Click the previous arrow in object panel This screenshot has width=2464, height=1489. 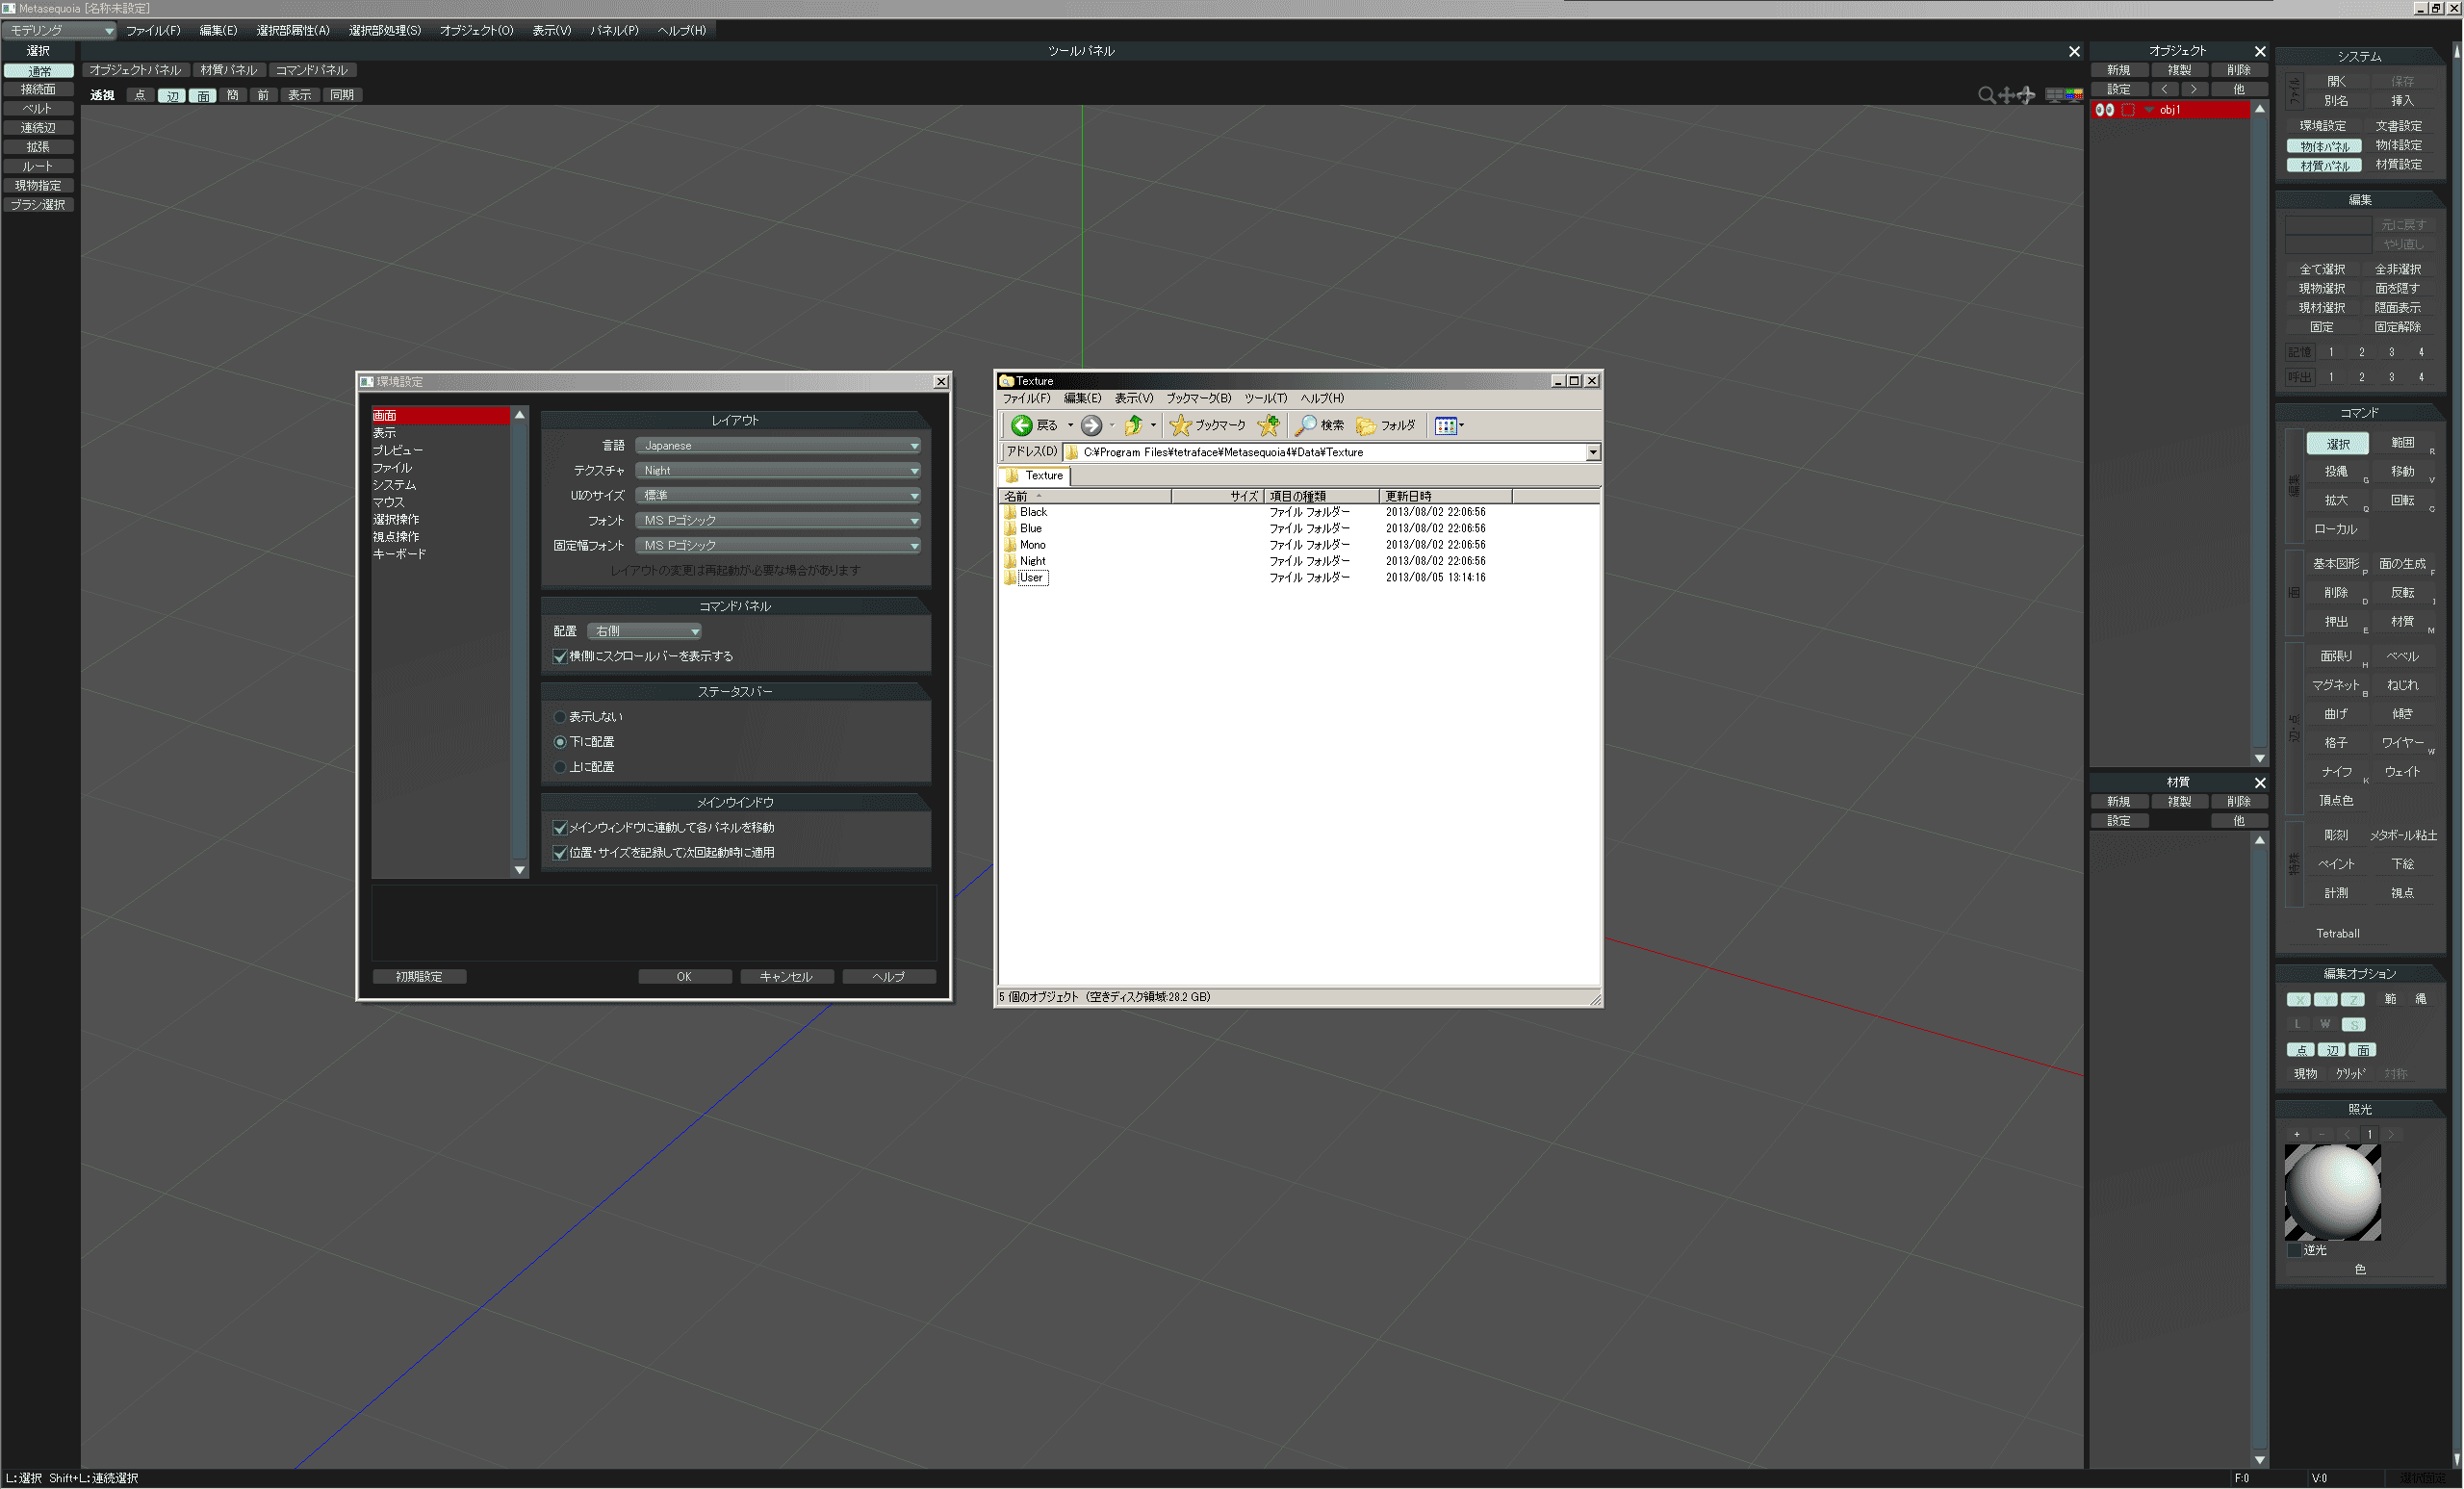2164,90
